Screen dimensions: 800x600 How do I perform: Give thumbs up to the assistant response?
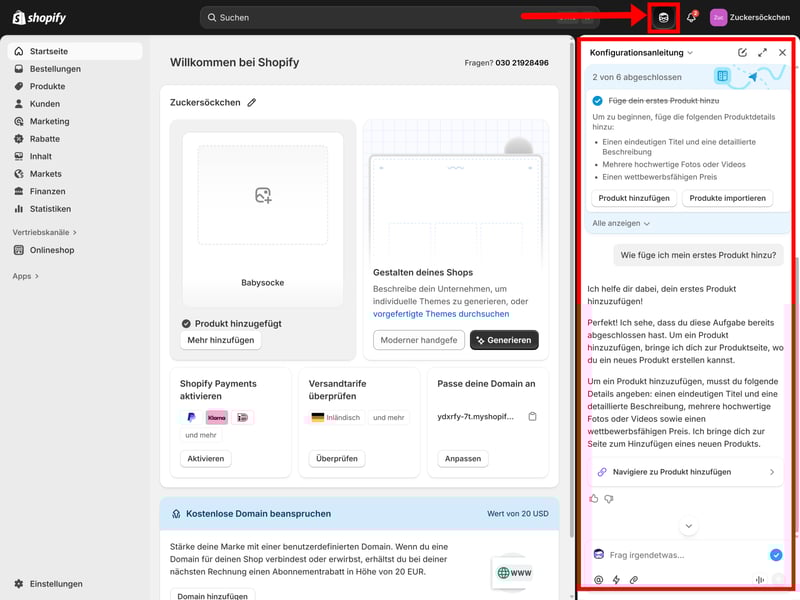(594, 498)
